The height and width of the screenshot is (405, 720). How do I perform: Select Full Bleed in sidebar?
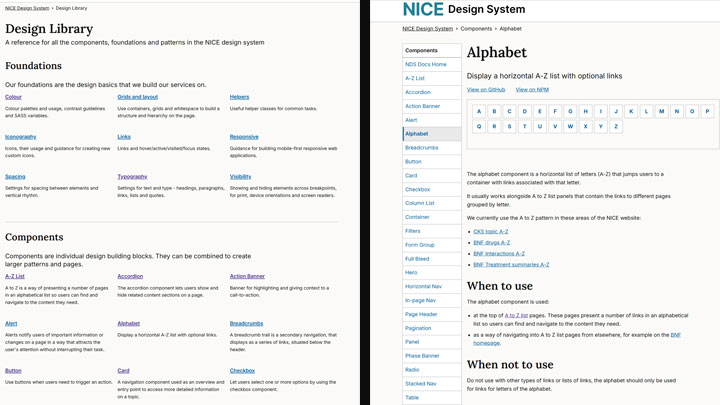click(432, 259)
